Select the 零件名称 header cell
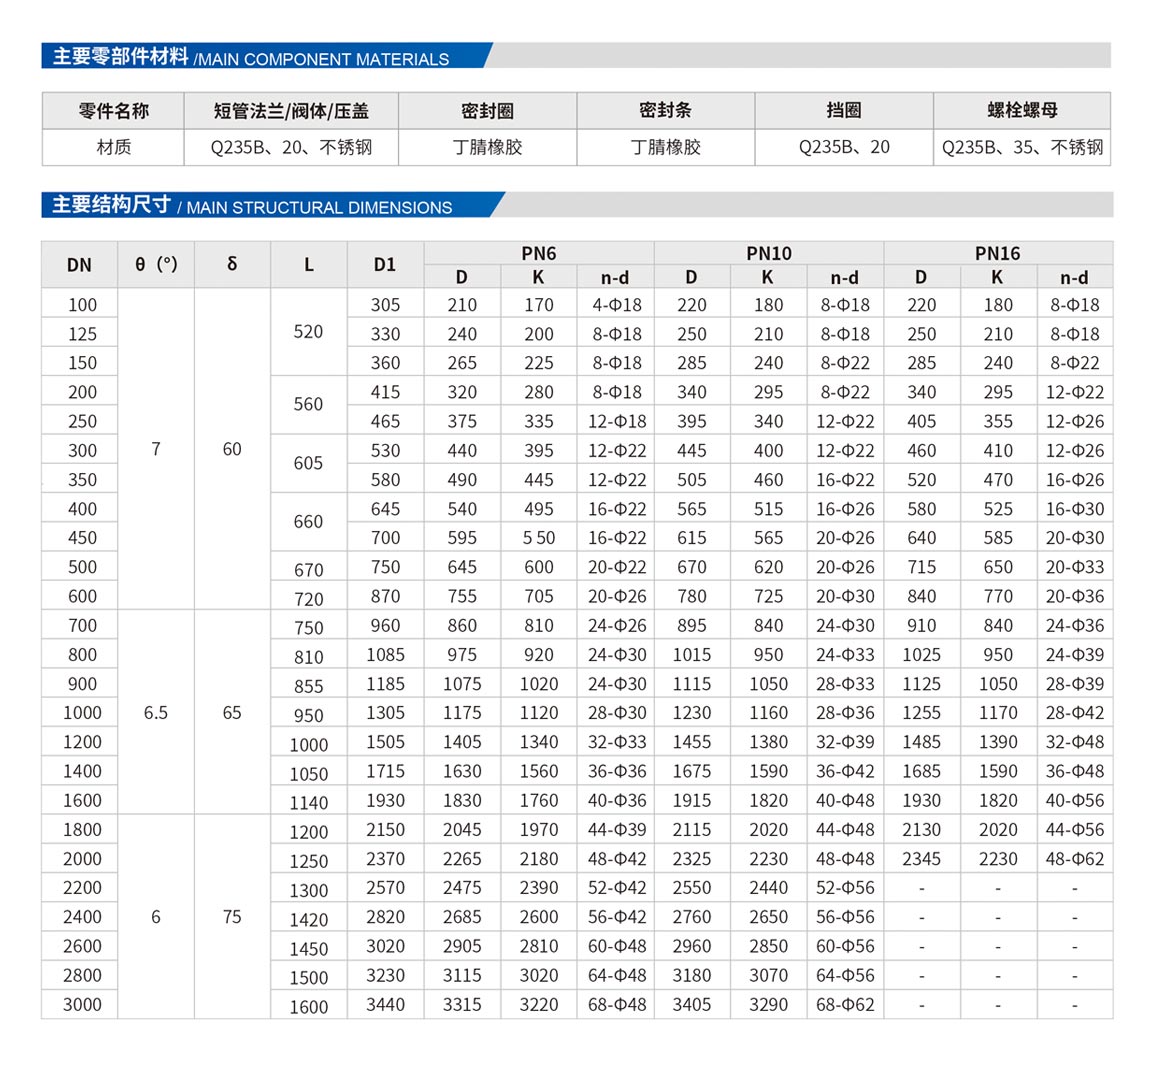 click(x=113, y=111)
